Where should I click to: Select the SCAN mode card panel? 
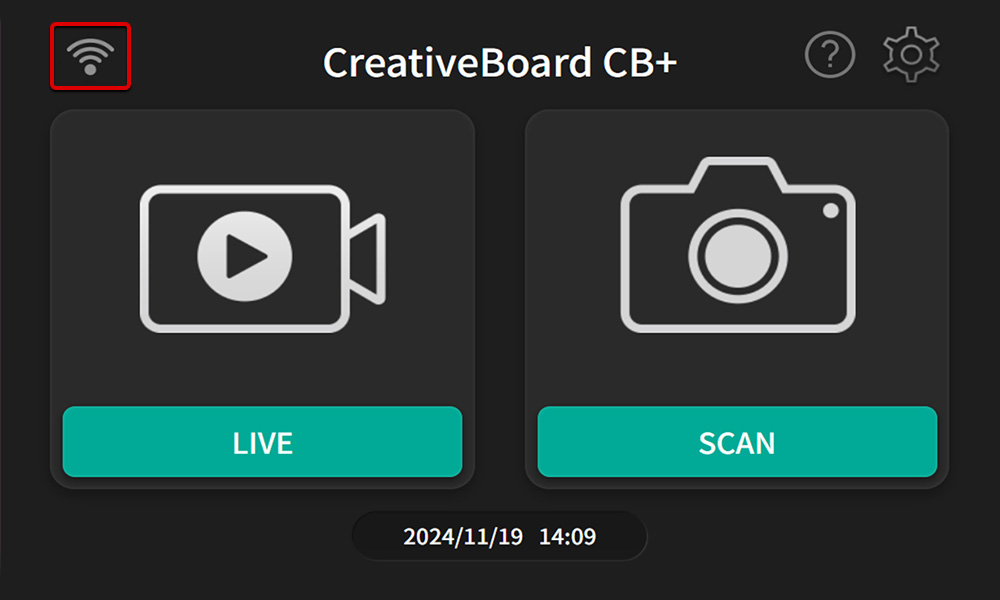click(x=737, y=299)
